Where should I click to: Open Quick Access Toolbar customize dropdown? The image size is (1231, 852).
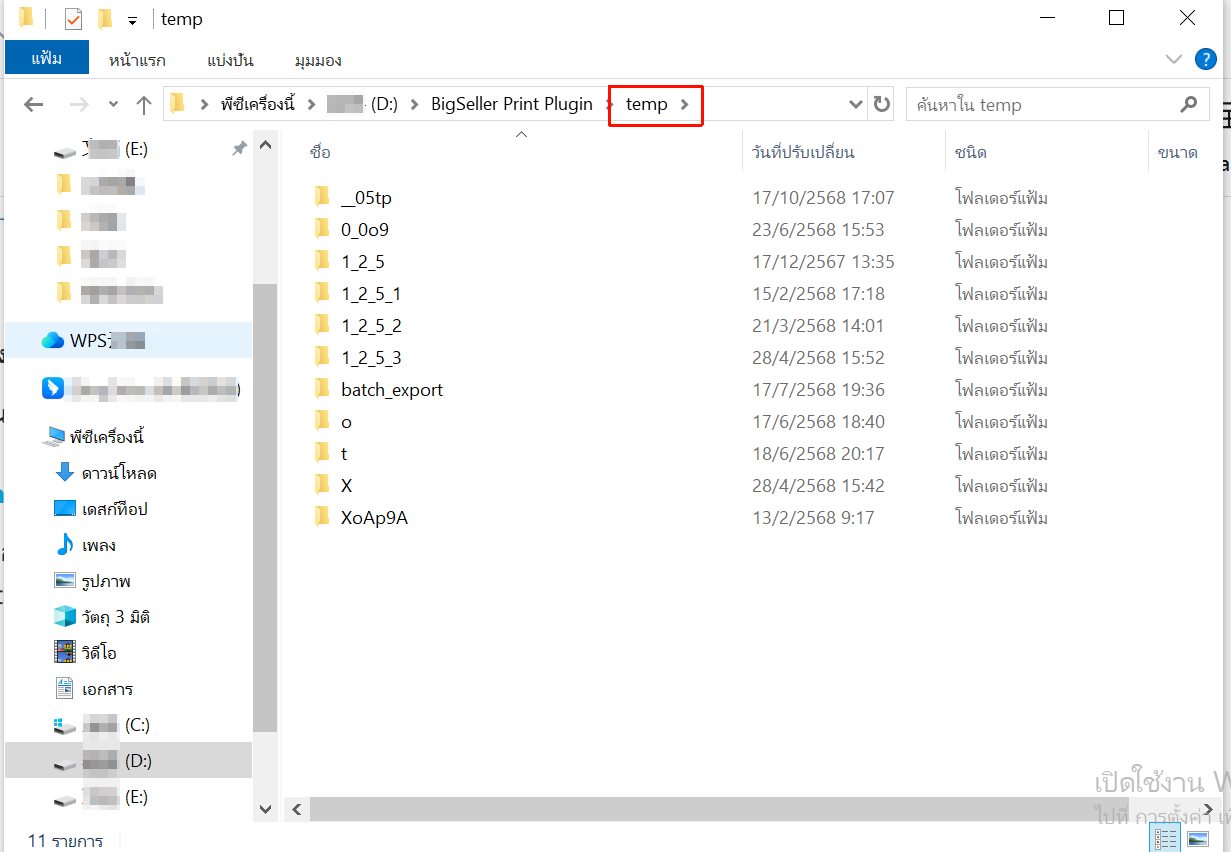click(x=132, y=20)
